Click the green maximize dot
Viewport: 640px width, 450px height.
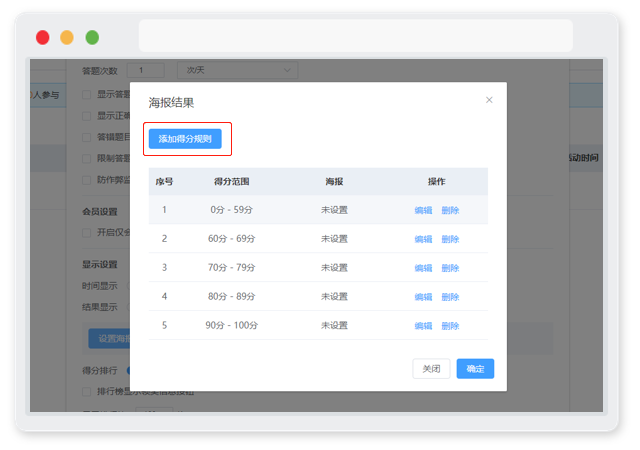[x=92, y=38]
